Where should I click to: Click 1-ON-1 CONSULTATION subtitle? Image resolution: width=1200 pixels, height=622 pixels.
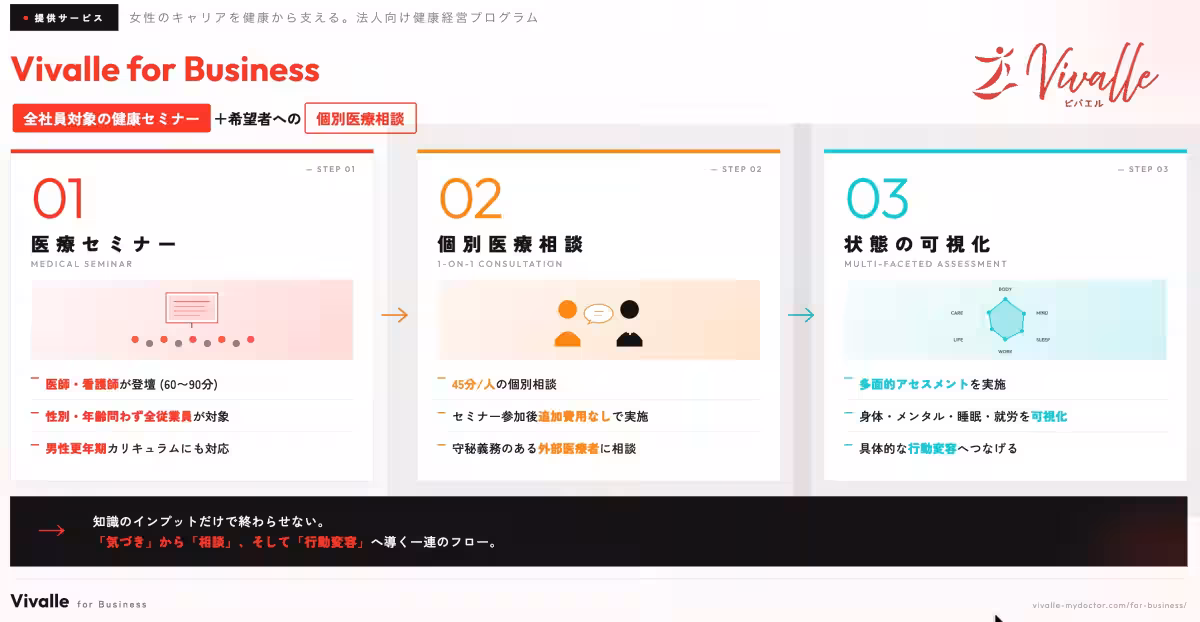[x=500, y=265]
